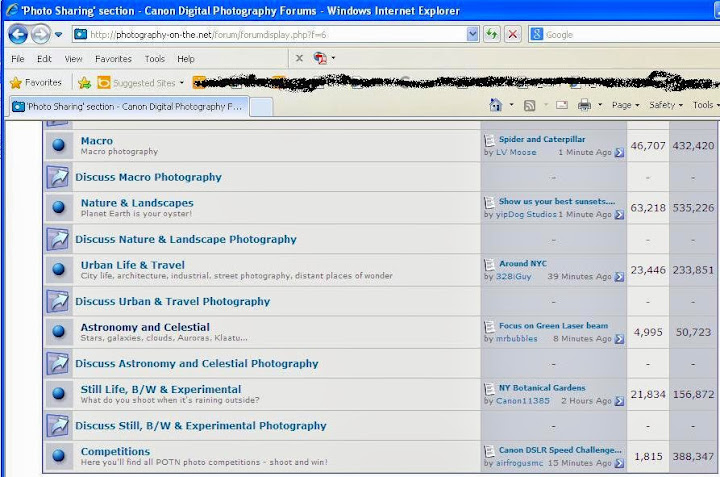Click redirect arrow icon beside Discuss Urban & Travel

point(58,302)
